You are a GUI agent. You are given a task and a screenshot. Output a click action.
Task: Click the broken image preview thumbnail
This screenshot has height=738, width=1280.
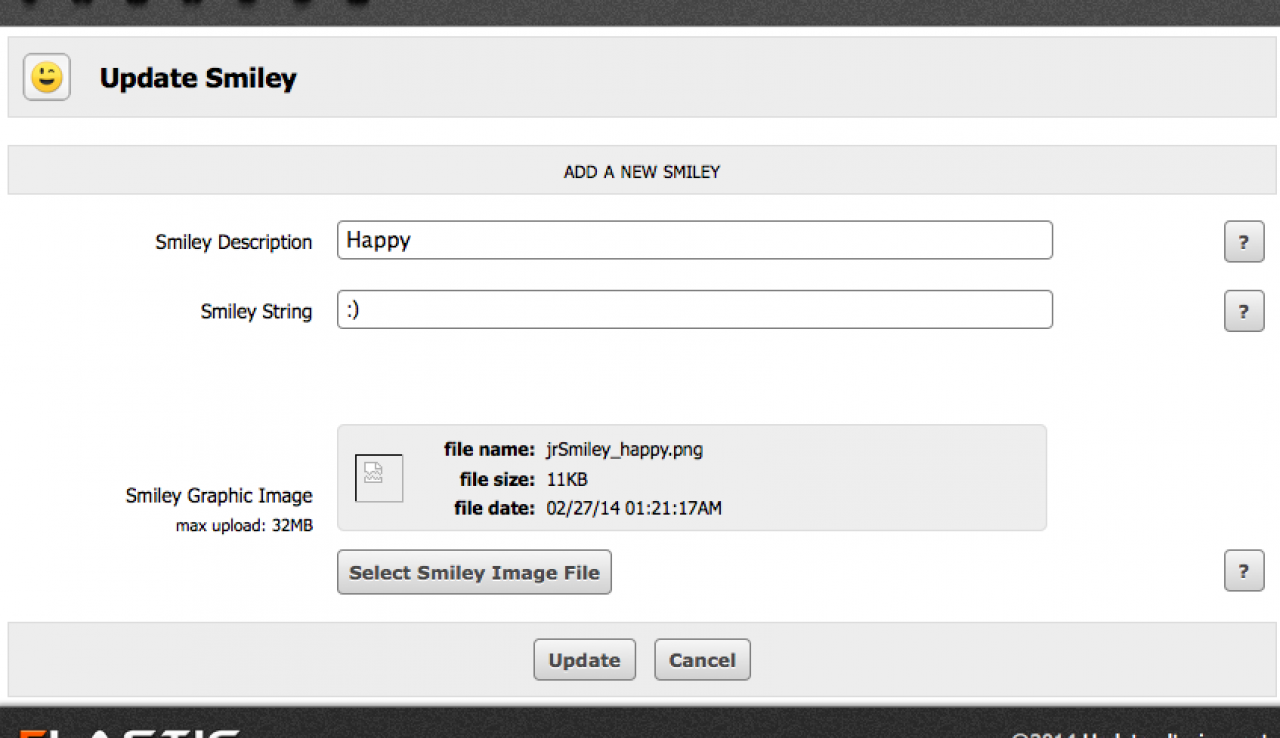tap(379, 478)
